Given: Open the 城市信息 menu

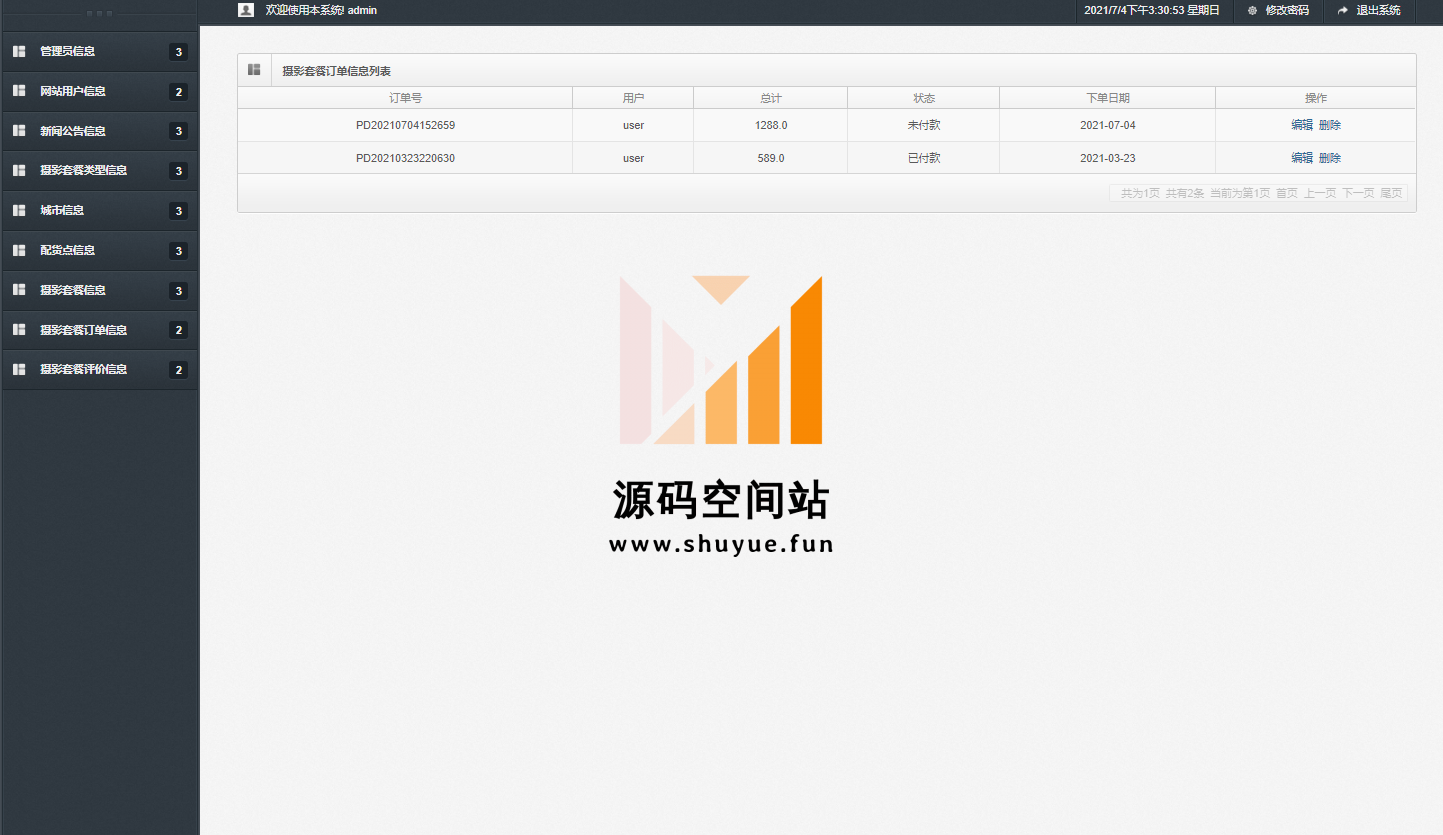Looking at the screenshot, I should [100, 211].
